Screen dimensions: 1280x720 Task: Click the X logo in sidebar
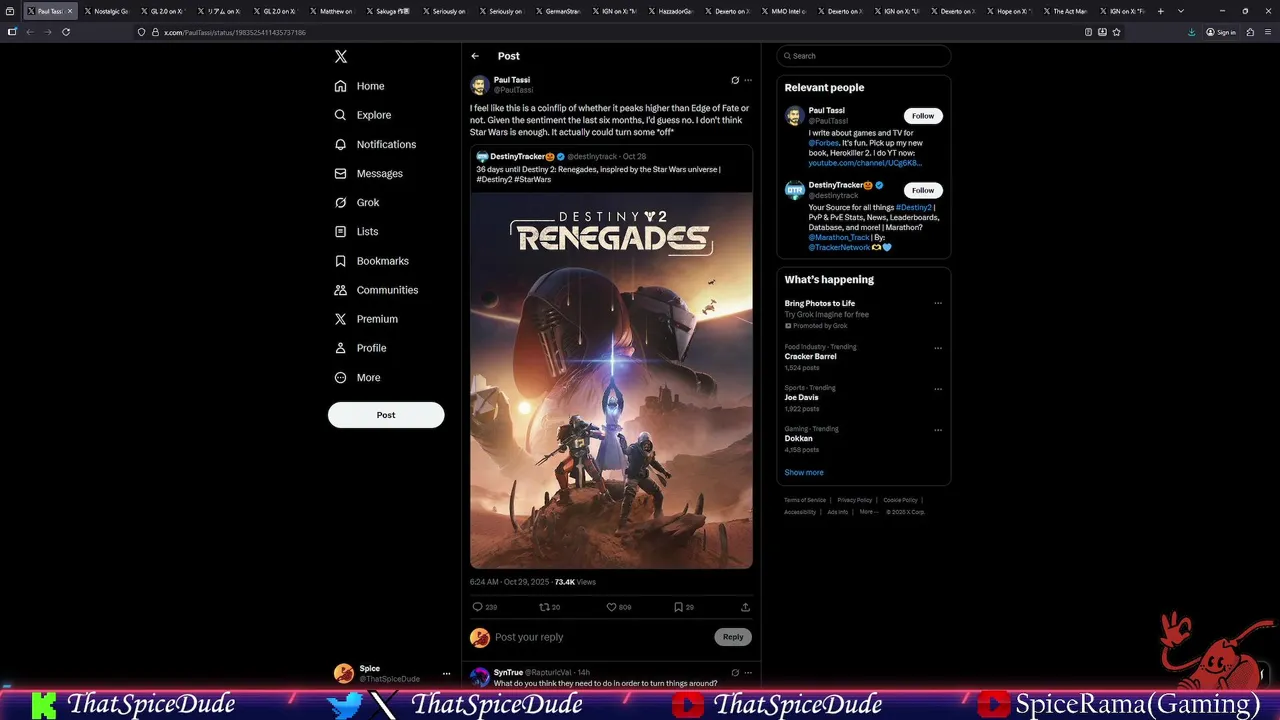click(x=341, y=57)
